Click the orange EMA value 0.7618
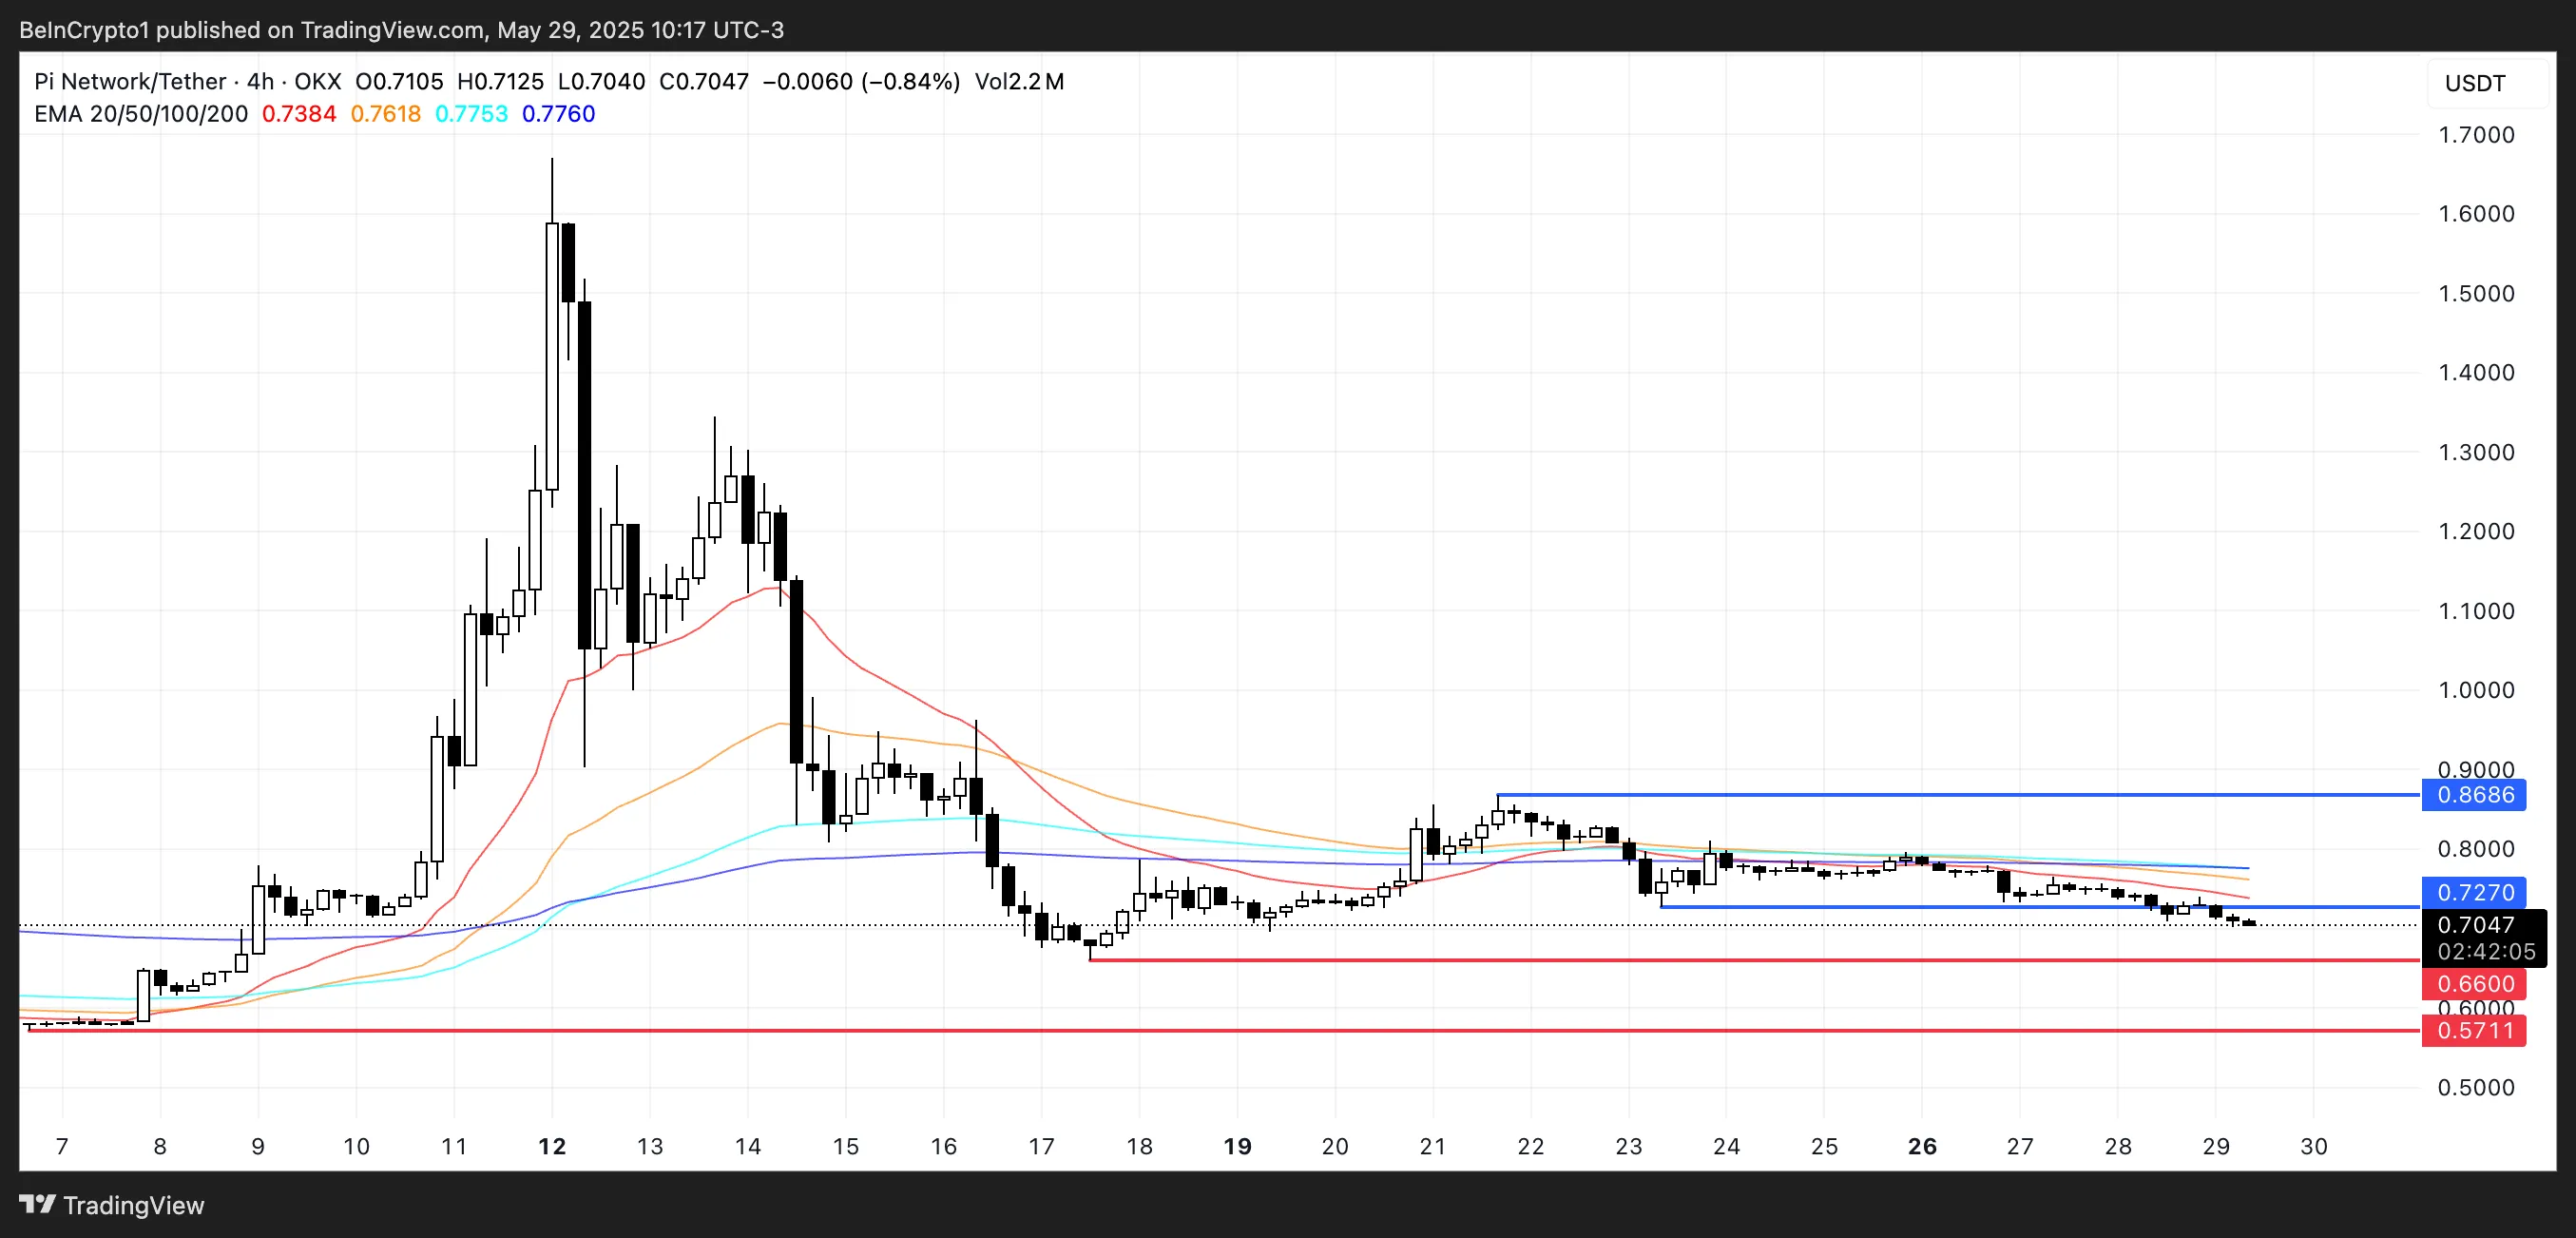This screenshot has width=2576, height=1238. pyautogui.click(x=386, y=114)
